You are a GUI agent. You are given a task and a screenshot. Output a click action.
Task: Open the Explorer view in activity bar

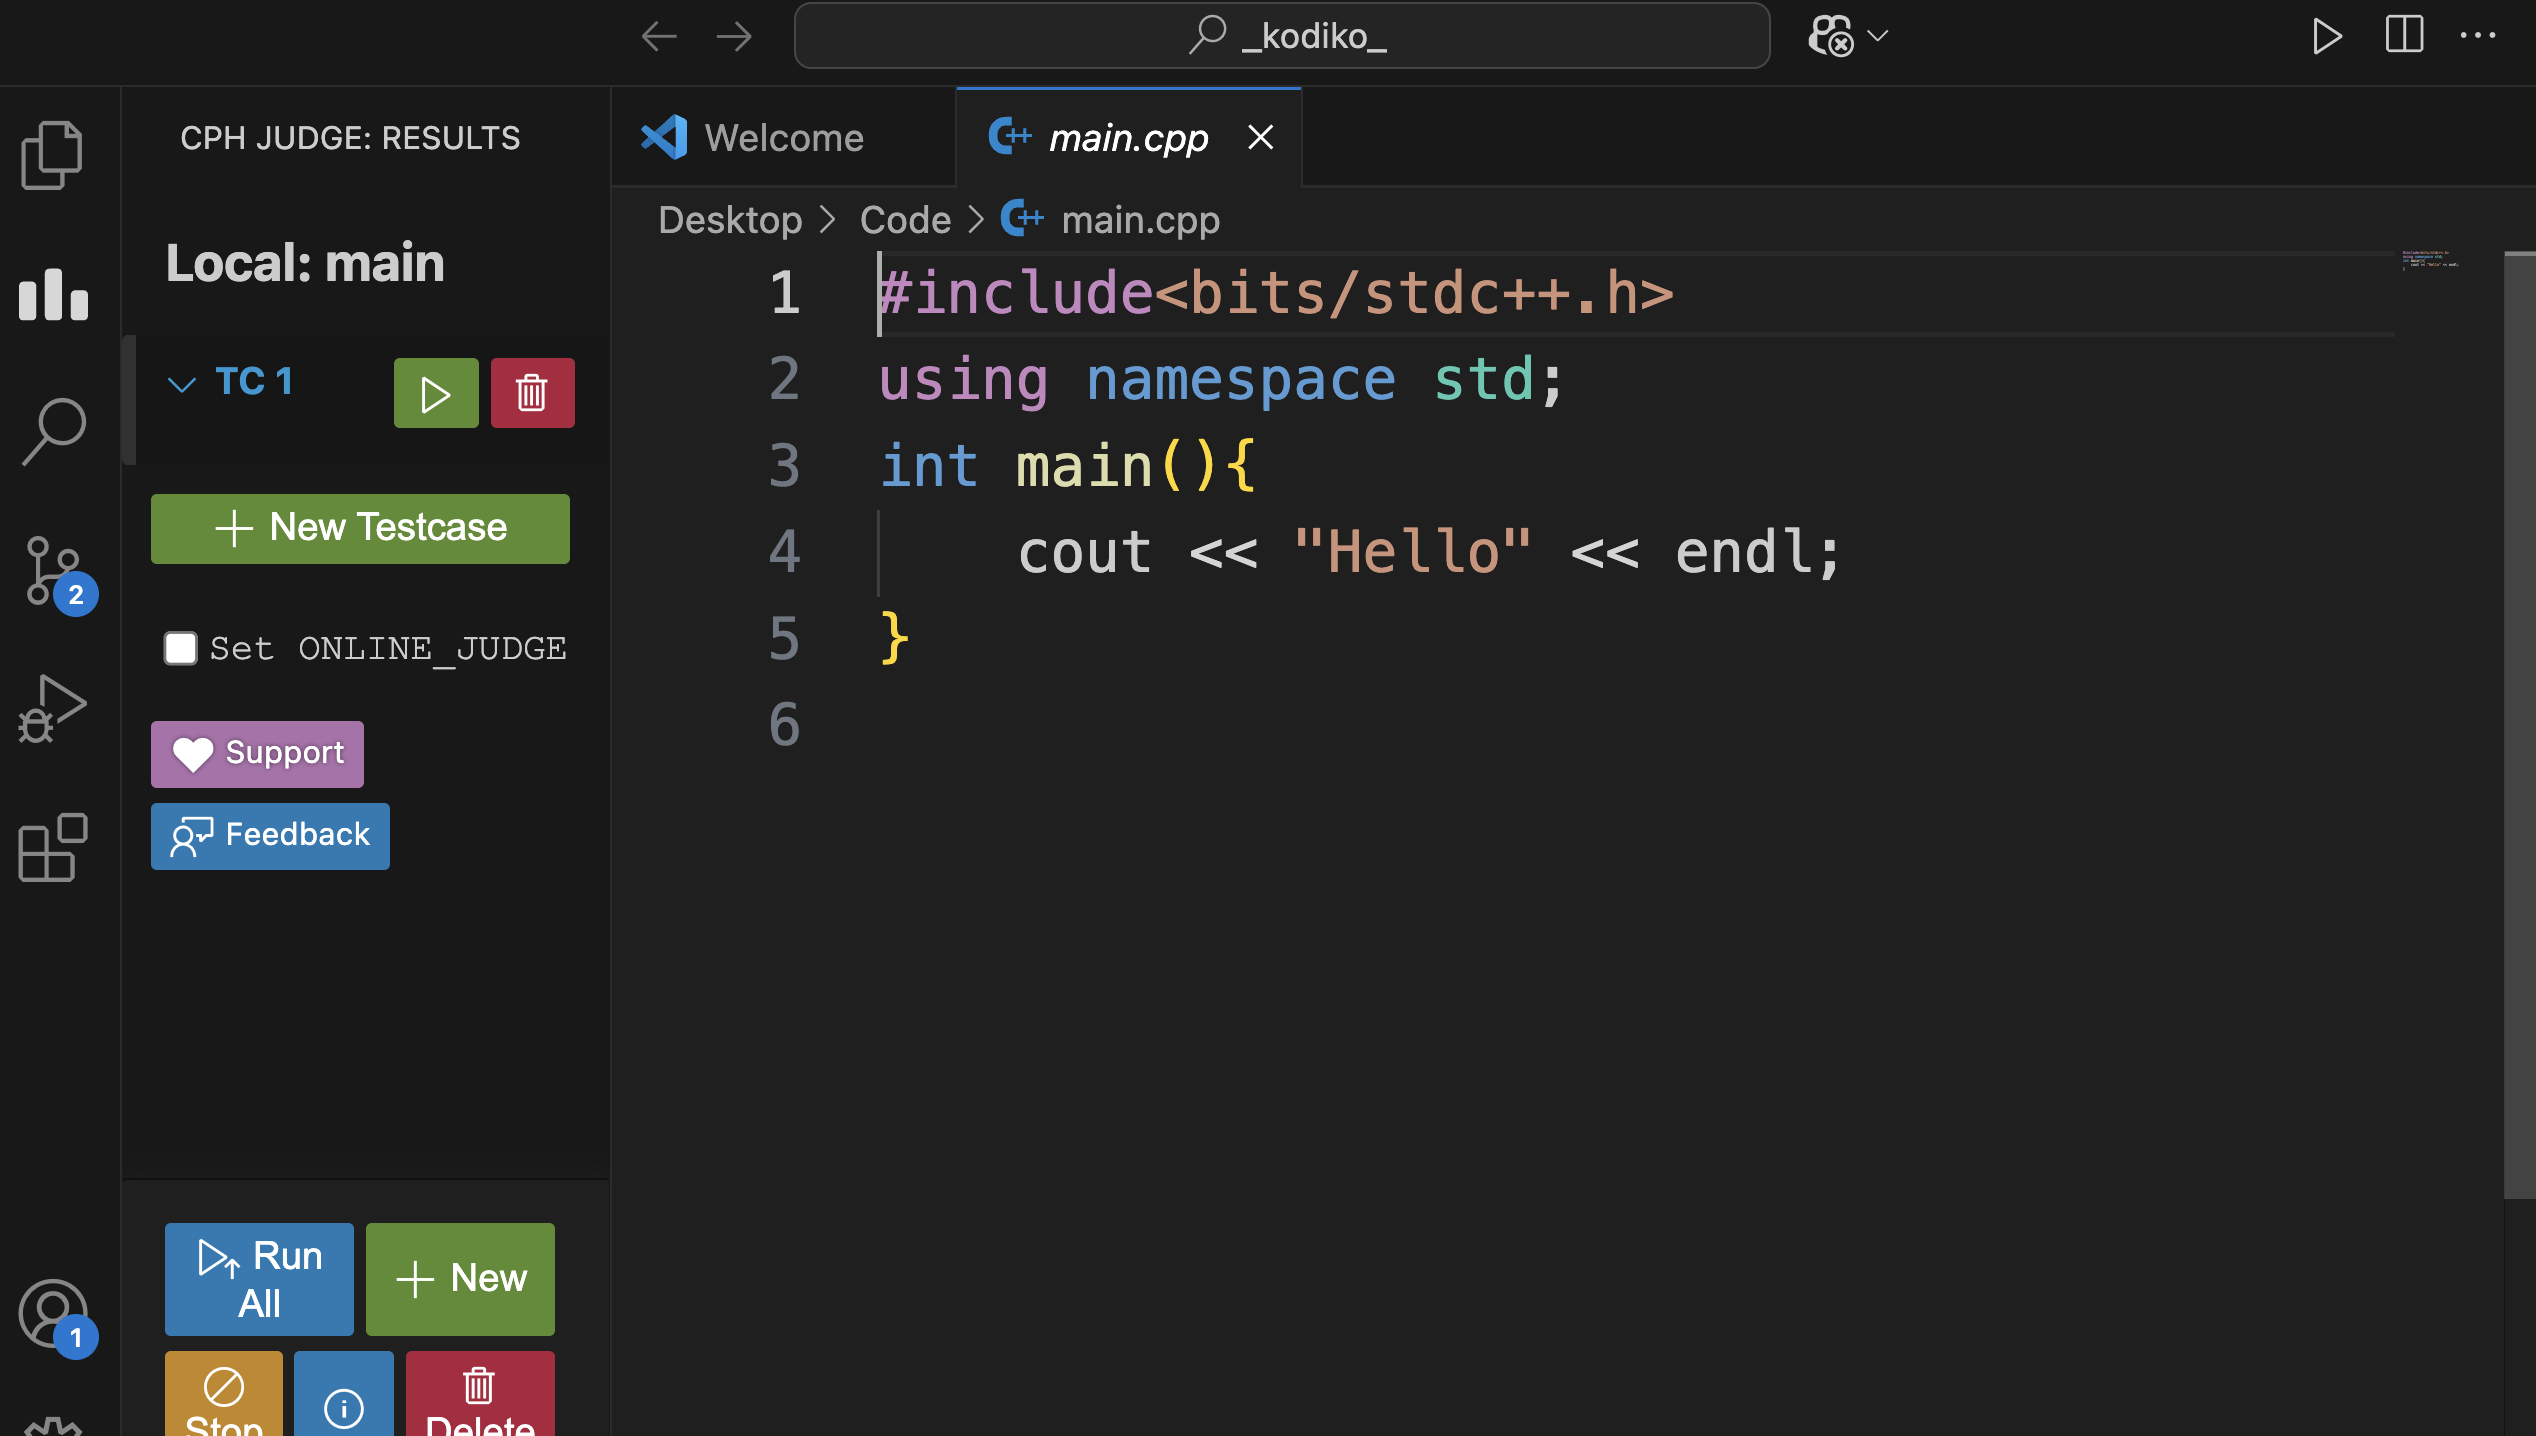pyautogui.click(x=52, y=155)
